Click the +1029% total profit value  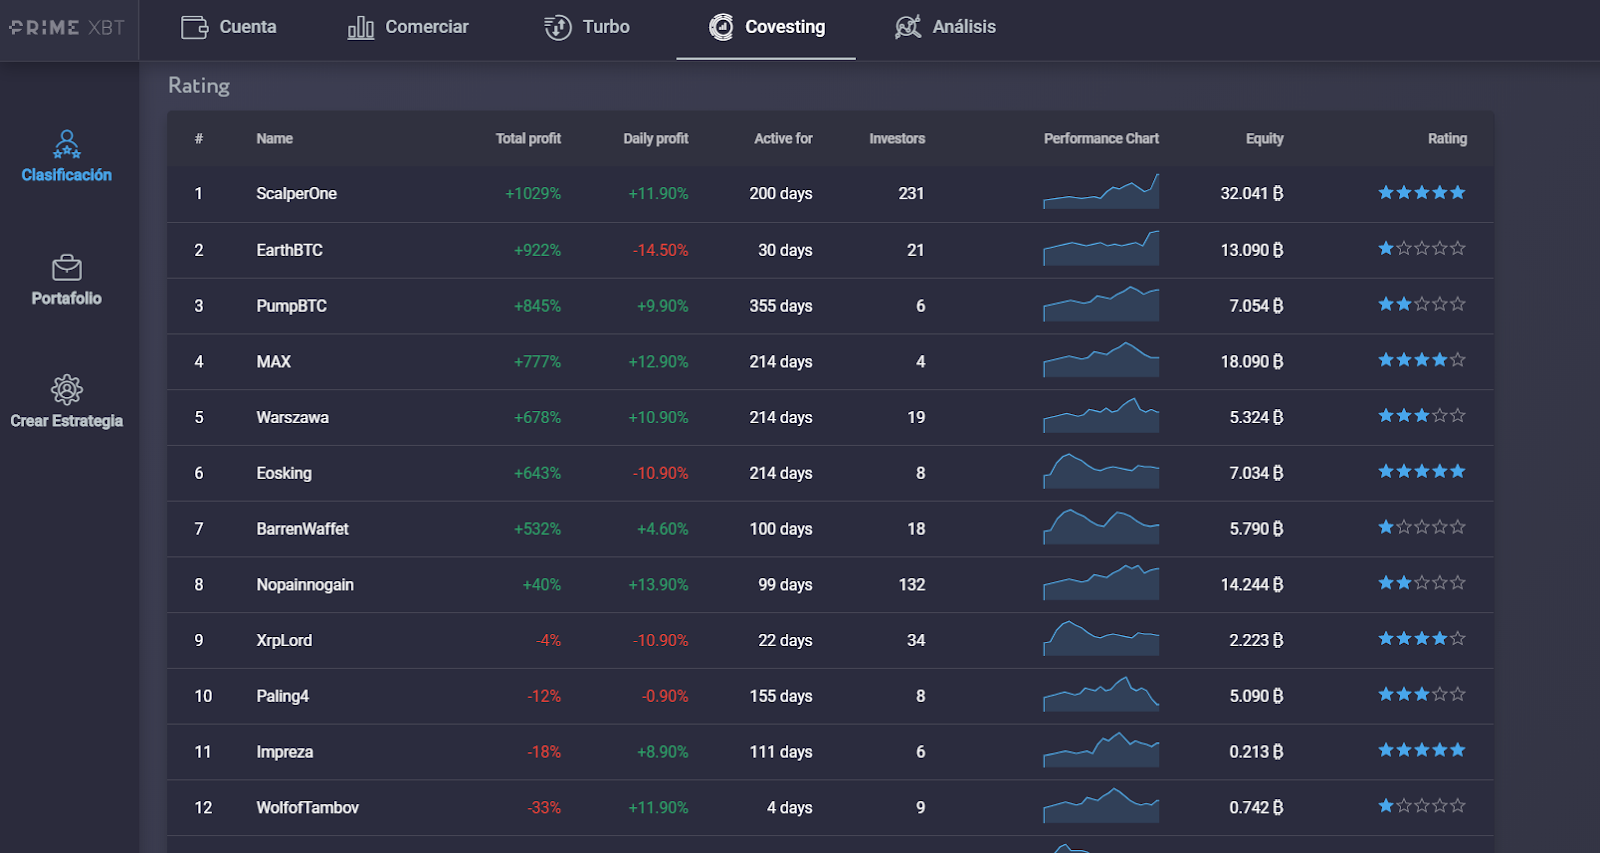pyautogui.click(x=533, y=194)
